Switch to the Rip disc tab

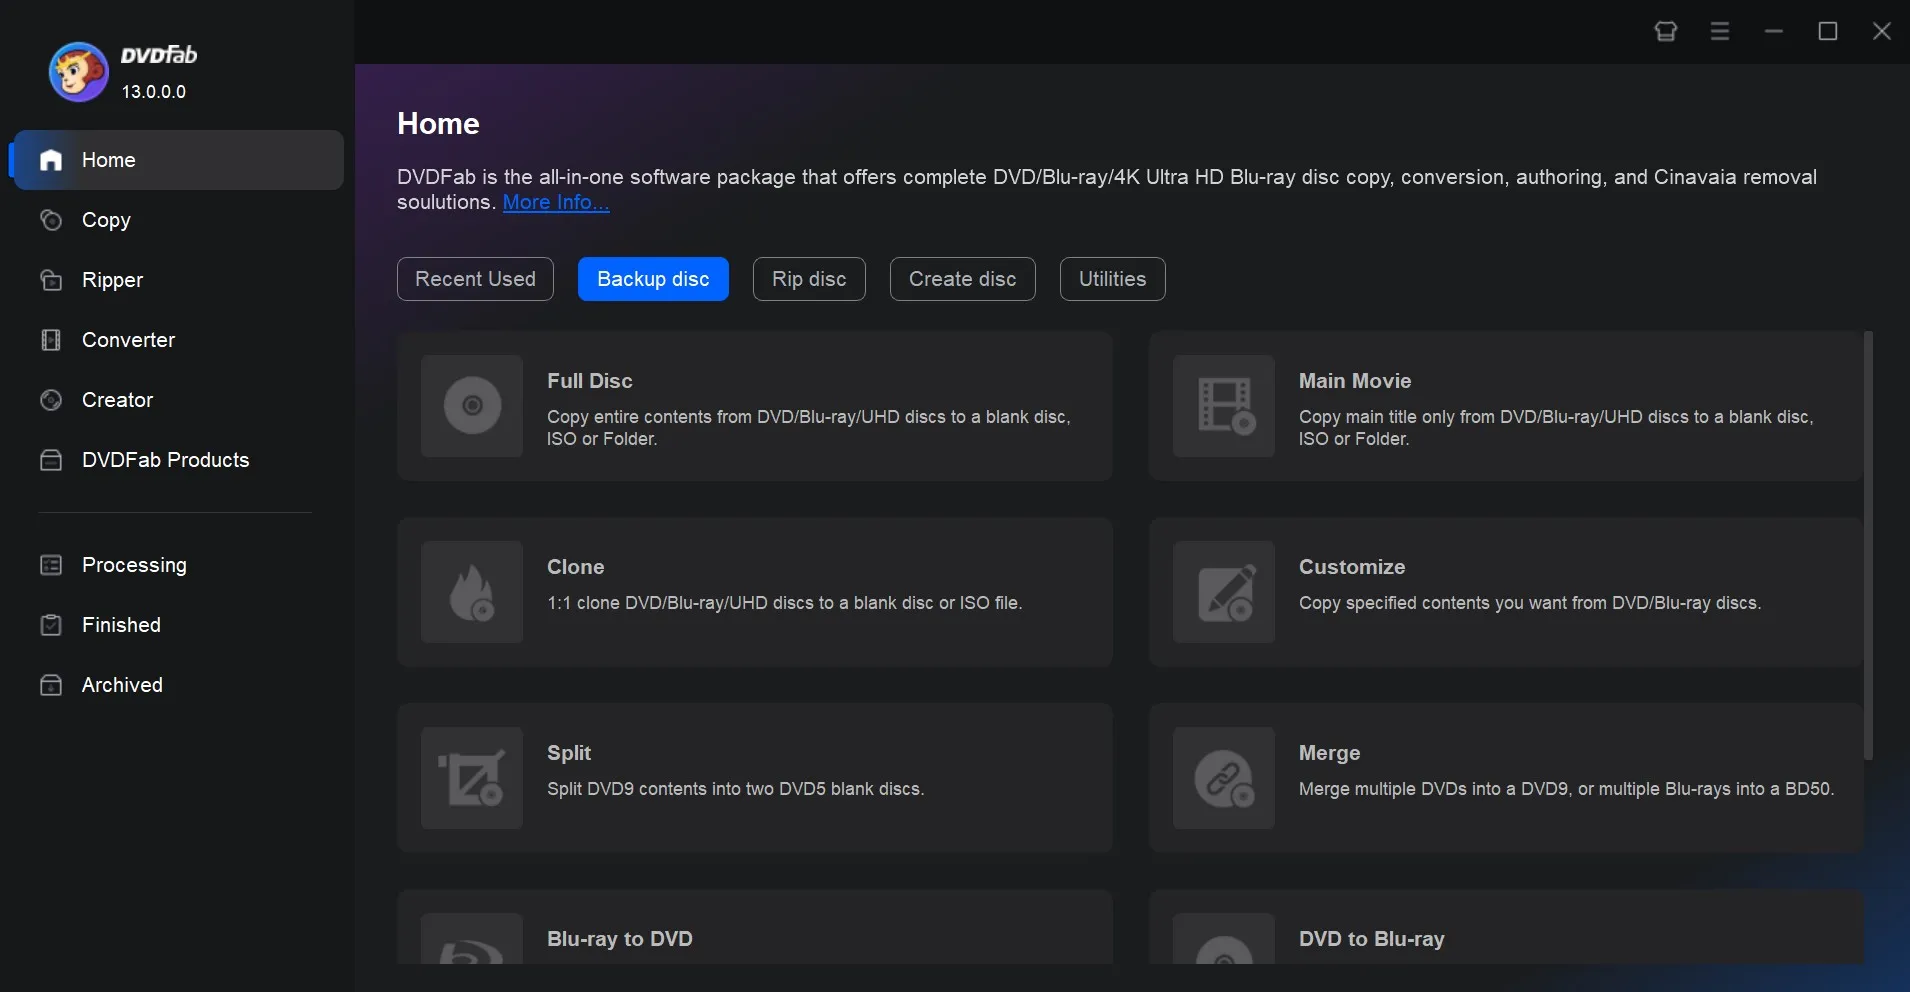(x=808, y=279)
